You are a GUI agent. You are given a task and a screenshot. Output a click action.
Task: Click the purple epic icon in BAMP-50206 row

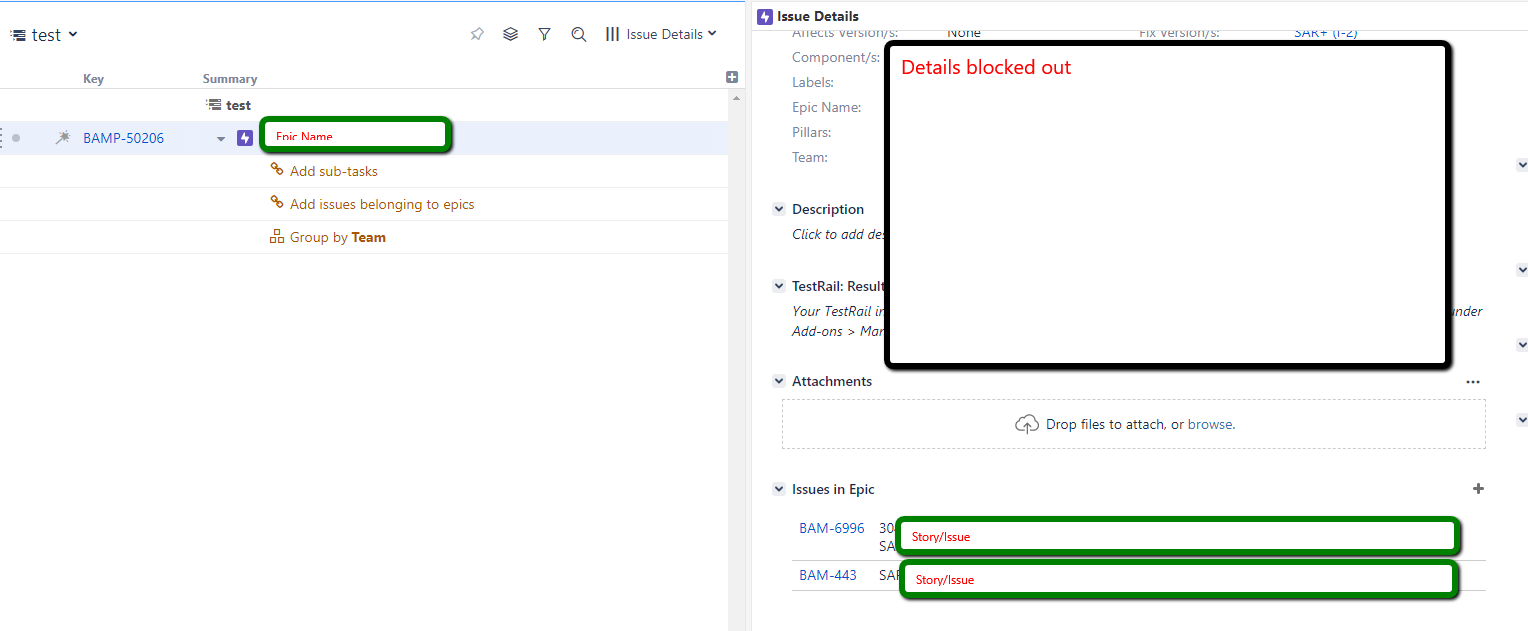point(245,138)
